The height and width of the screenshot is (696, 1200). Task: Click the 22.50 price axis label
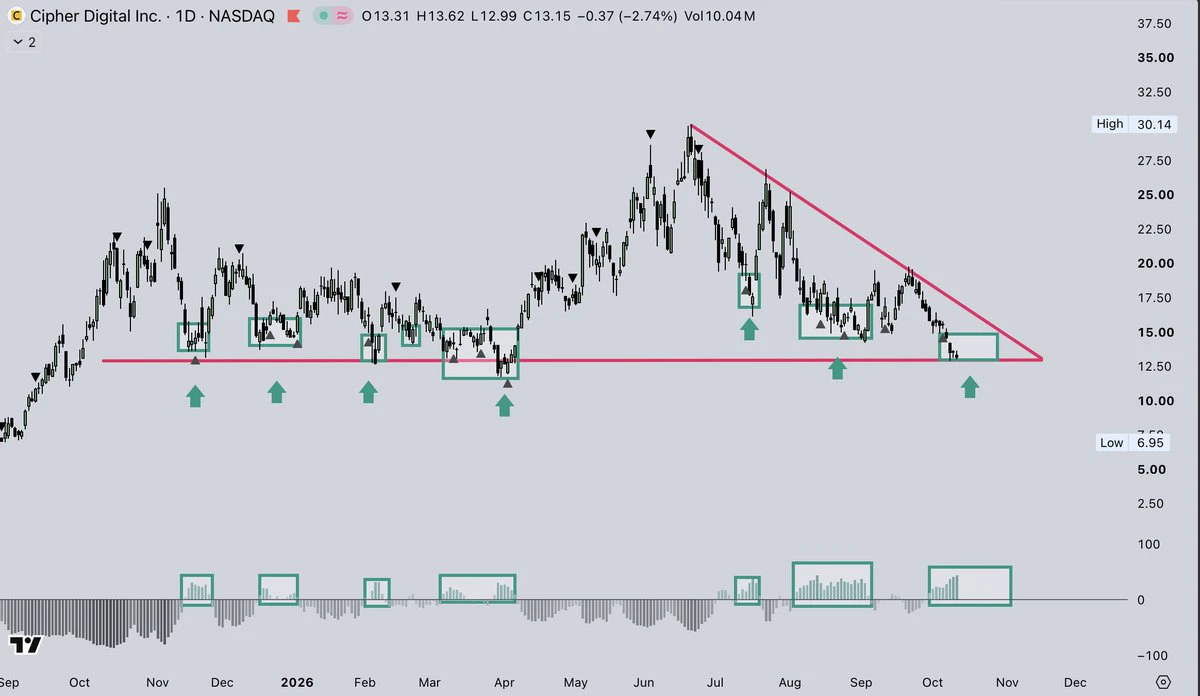coord(1155,229)
